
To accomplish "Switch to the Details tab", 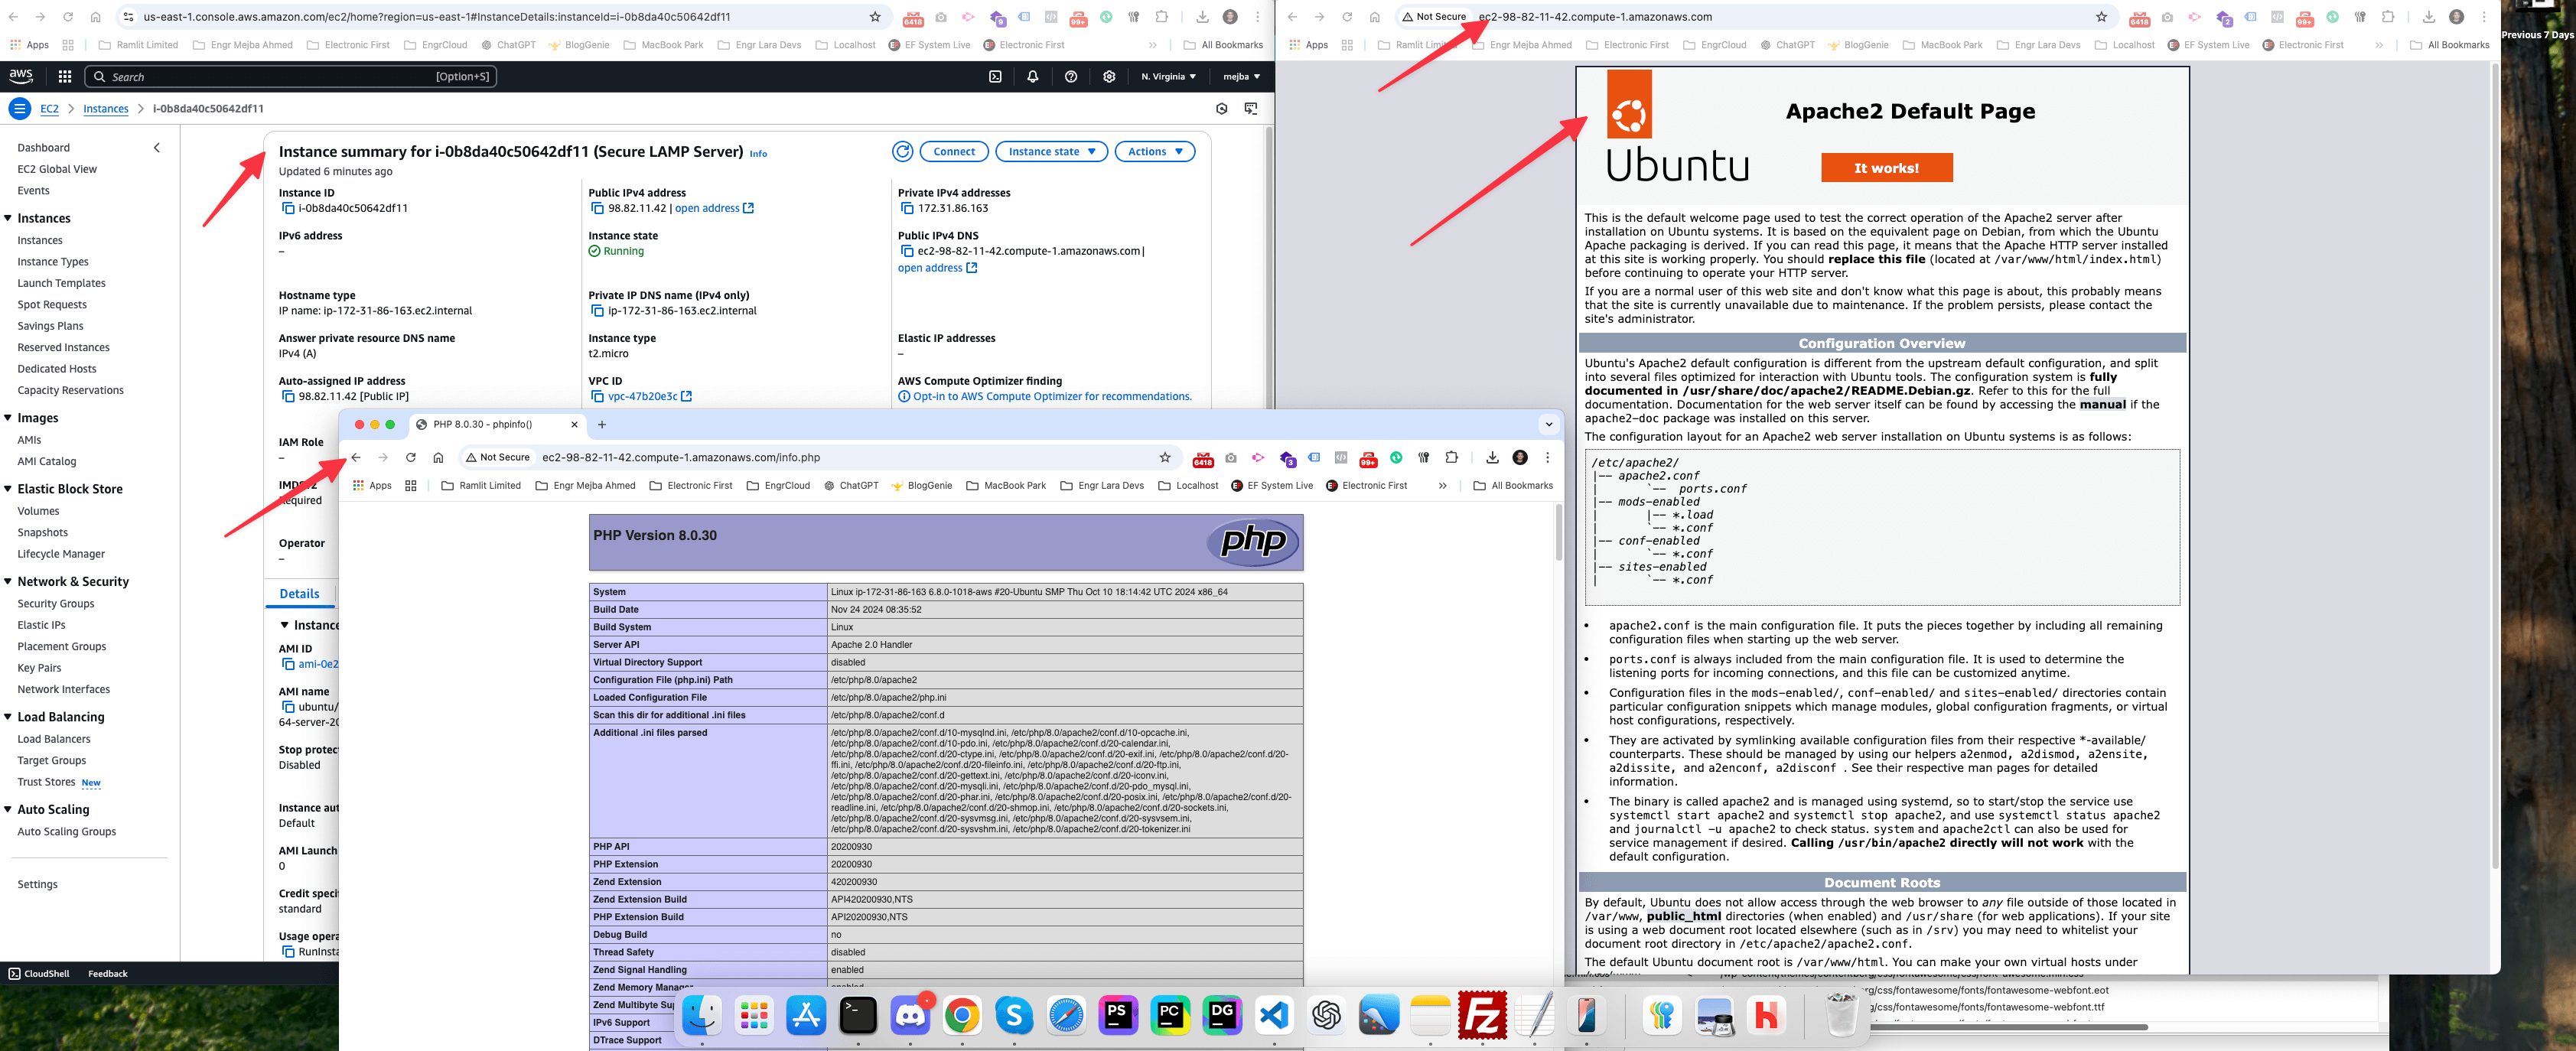I will point(299,594).
